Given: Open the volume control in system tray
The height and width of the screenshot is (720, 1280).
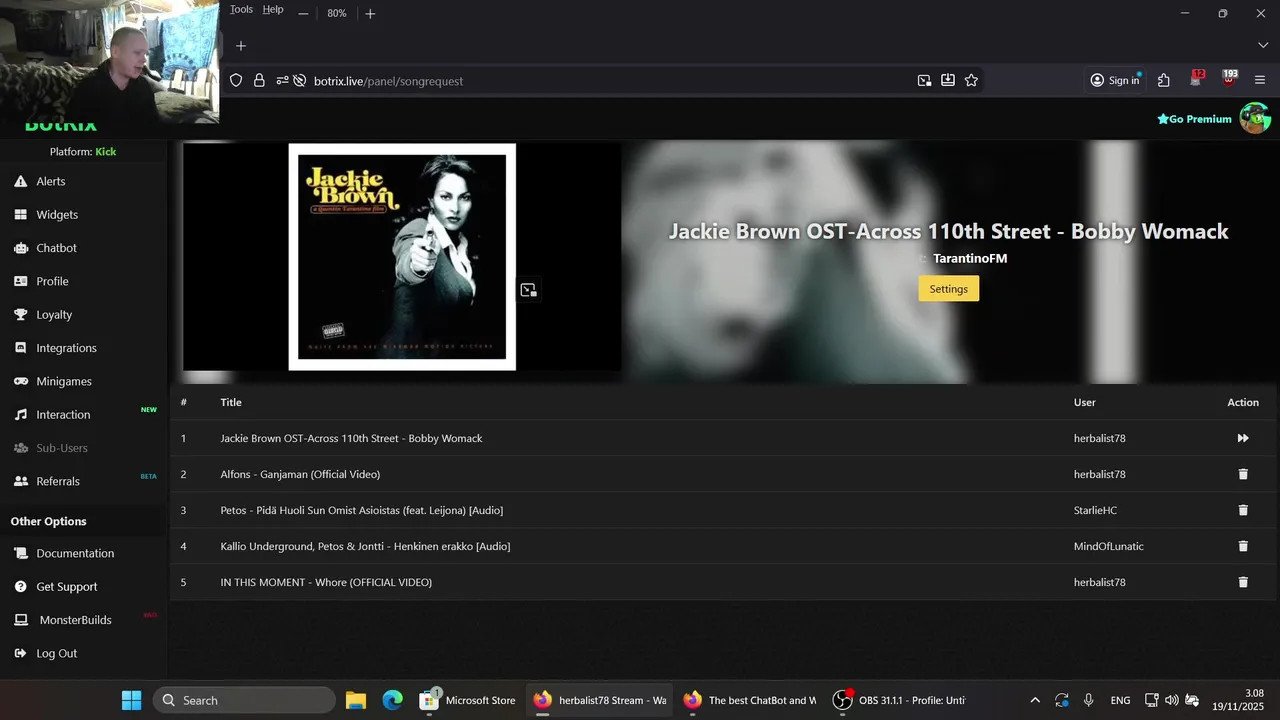Looking at the screenshot, I should click(x=1171, y=700).
